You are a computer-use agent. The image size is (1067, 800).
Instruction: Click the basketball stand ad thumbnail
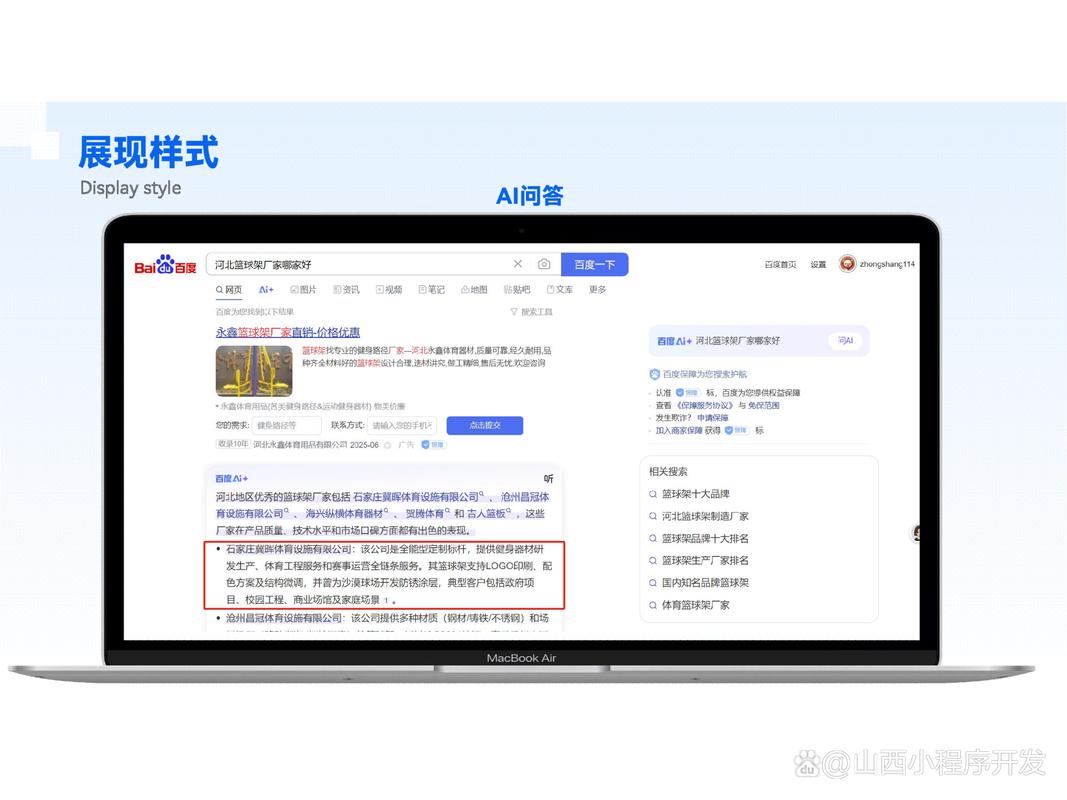click(x=254, y=371)
